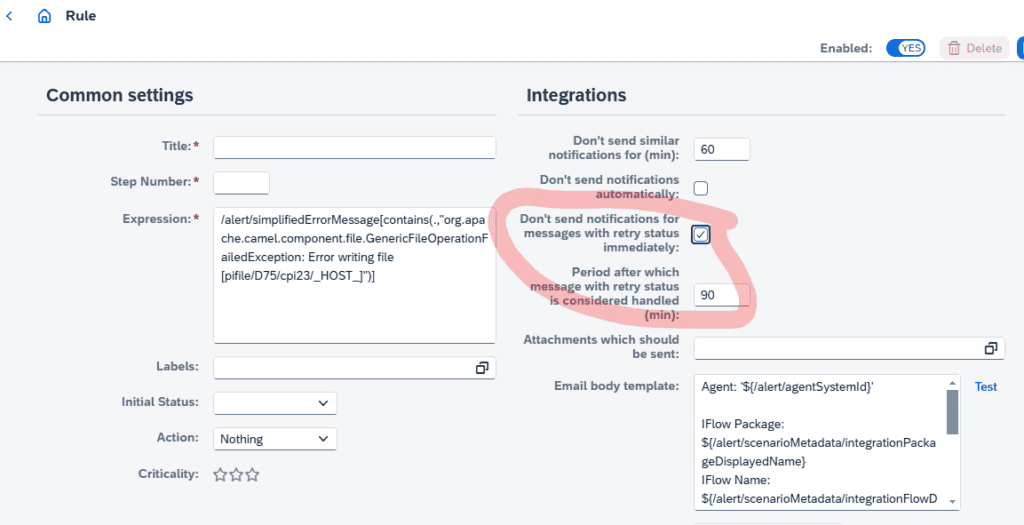Screen dimensions: 1024x525
Task: Set Criticality to three stars
Action: pyautogui.click(x=253, y=475)
